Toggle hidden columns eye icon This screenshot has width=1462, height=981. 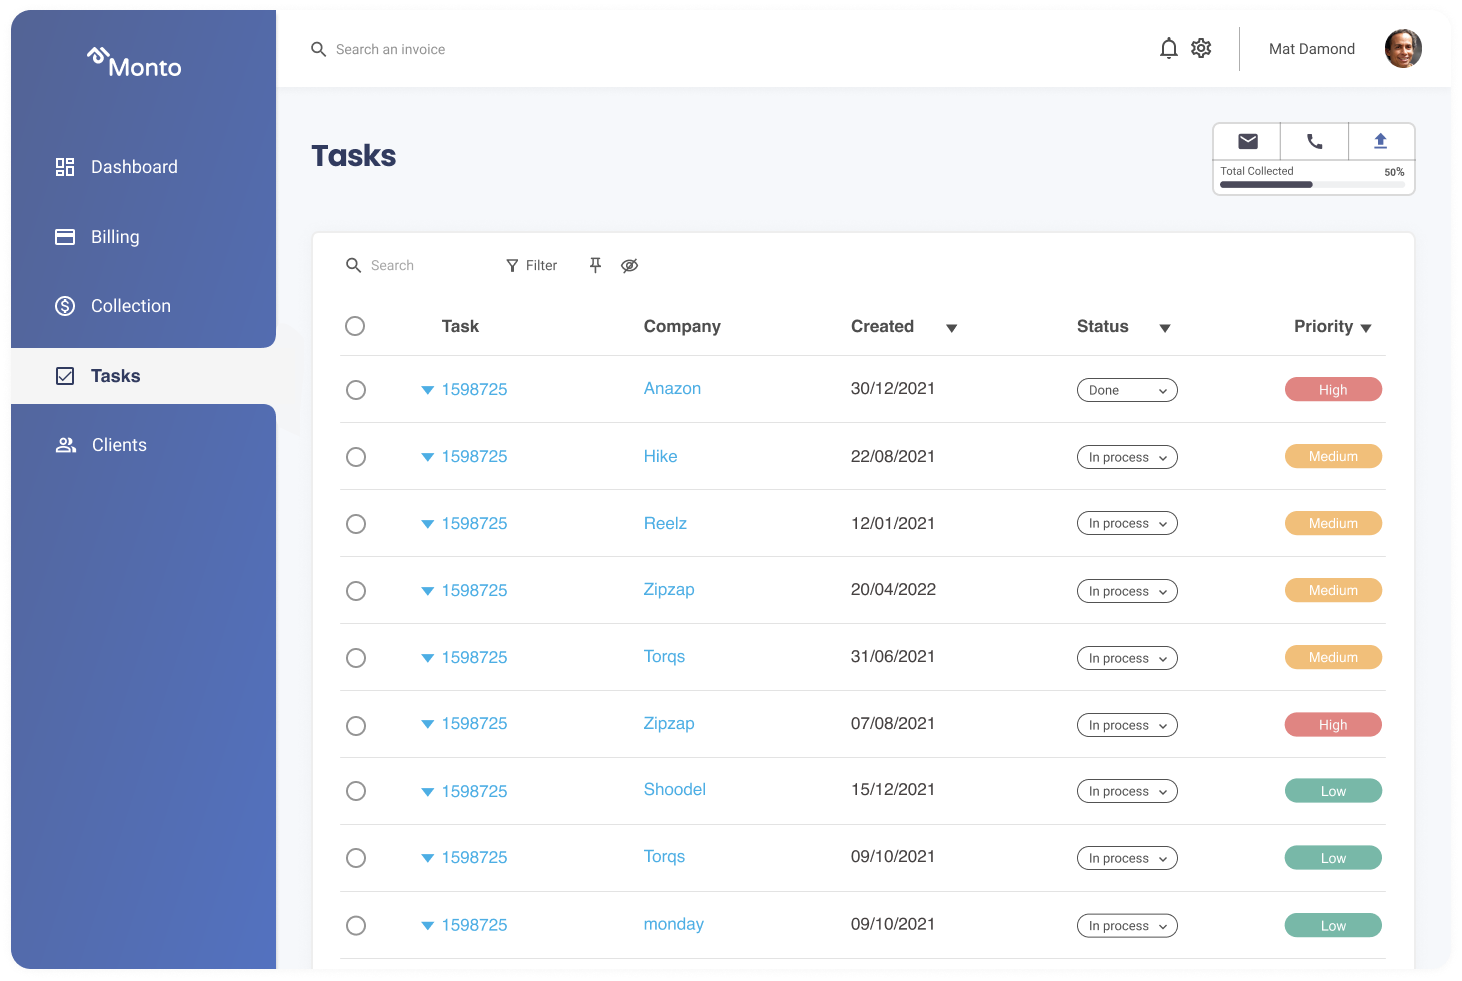click(x=629, y=265)
